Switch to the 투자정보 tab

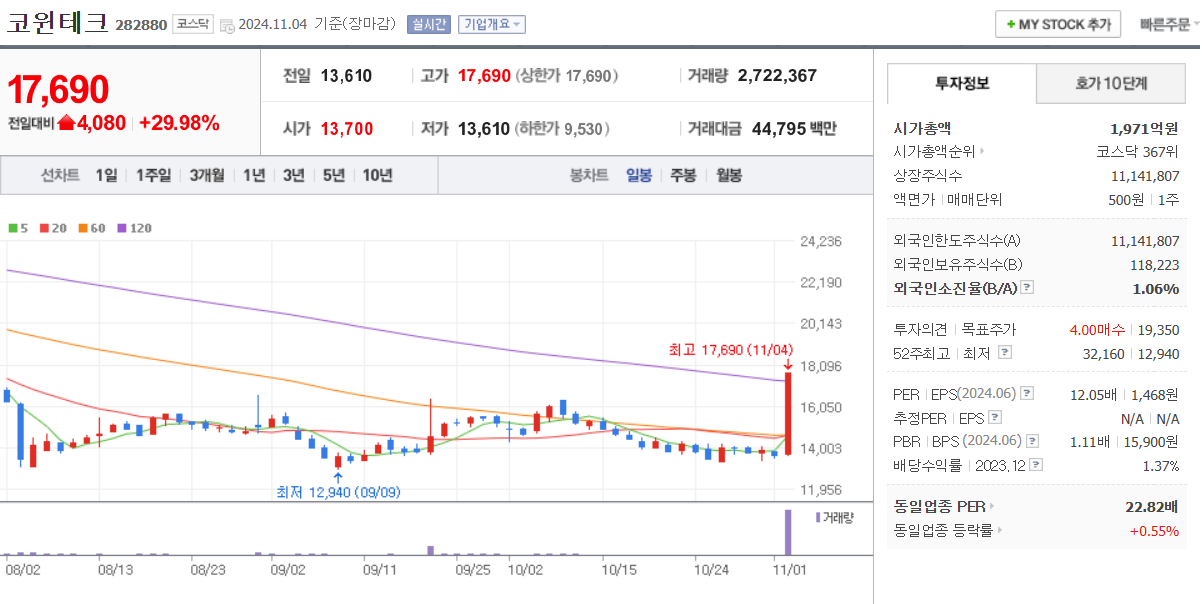pyautogui.click(x=962, y=83)
